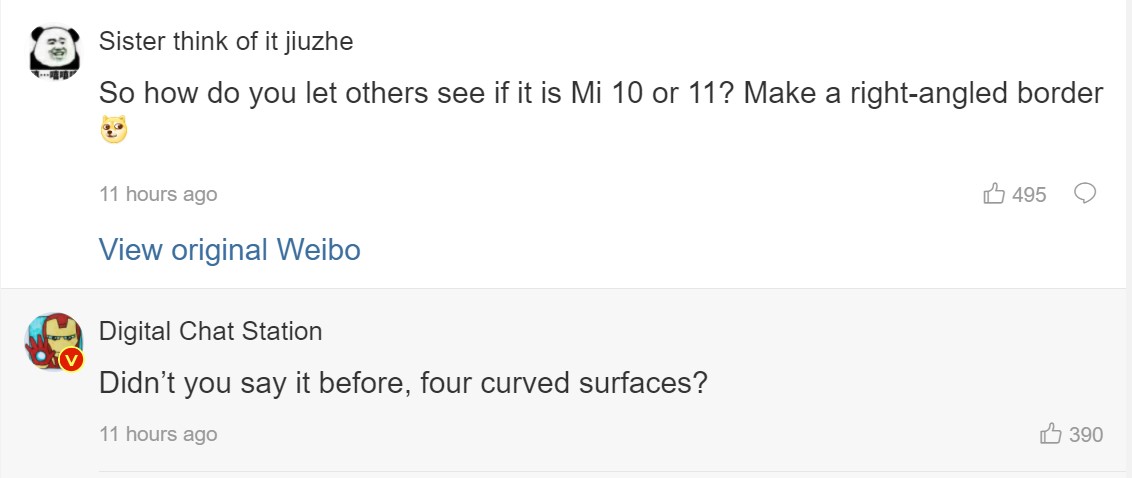Click the timestamp under Digital Chat Station's reply

click(x=158, y=434)
